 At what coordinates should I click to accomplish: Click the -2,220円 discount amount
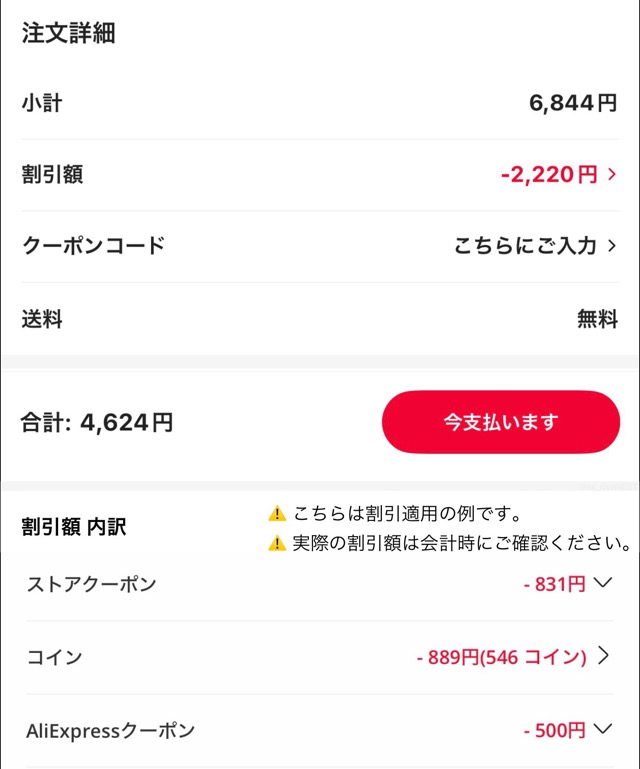coord(549,175)
